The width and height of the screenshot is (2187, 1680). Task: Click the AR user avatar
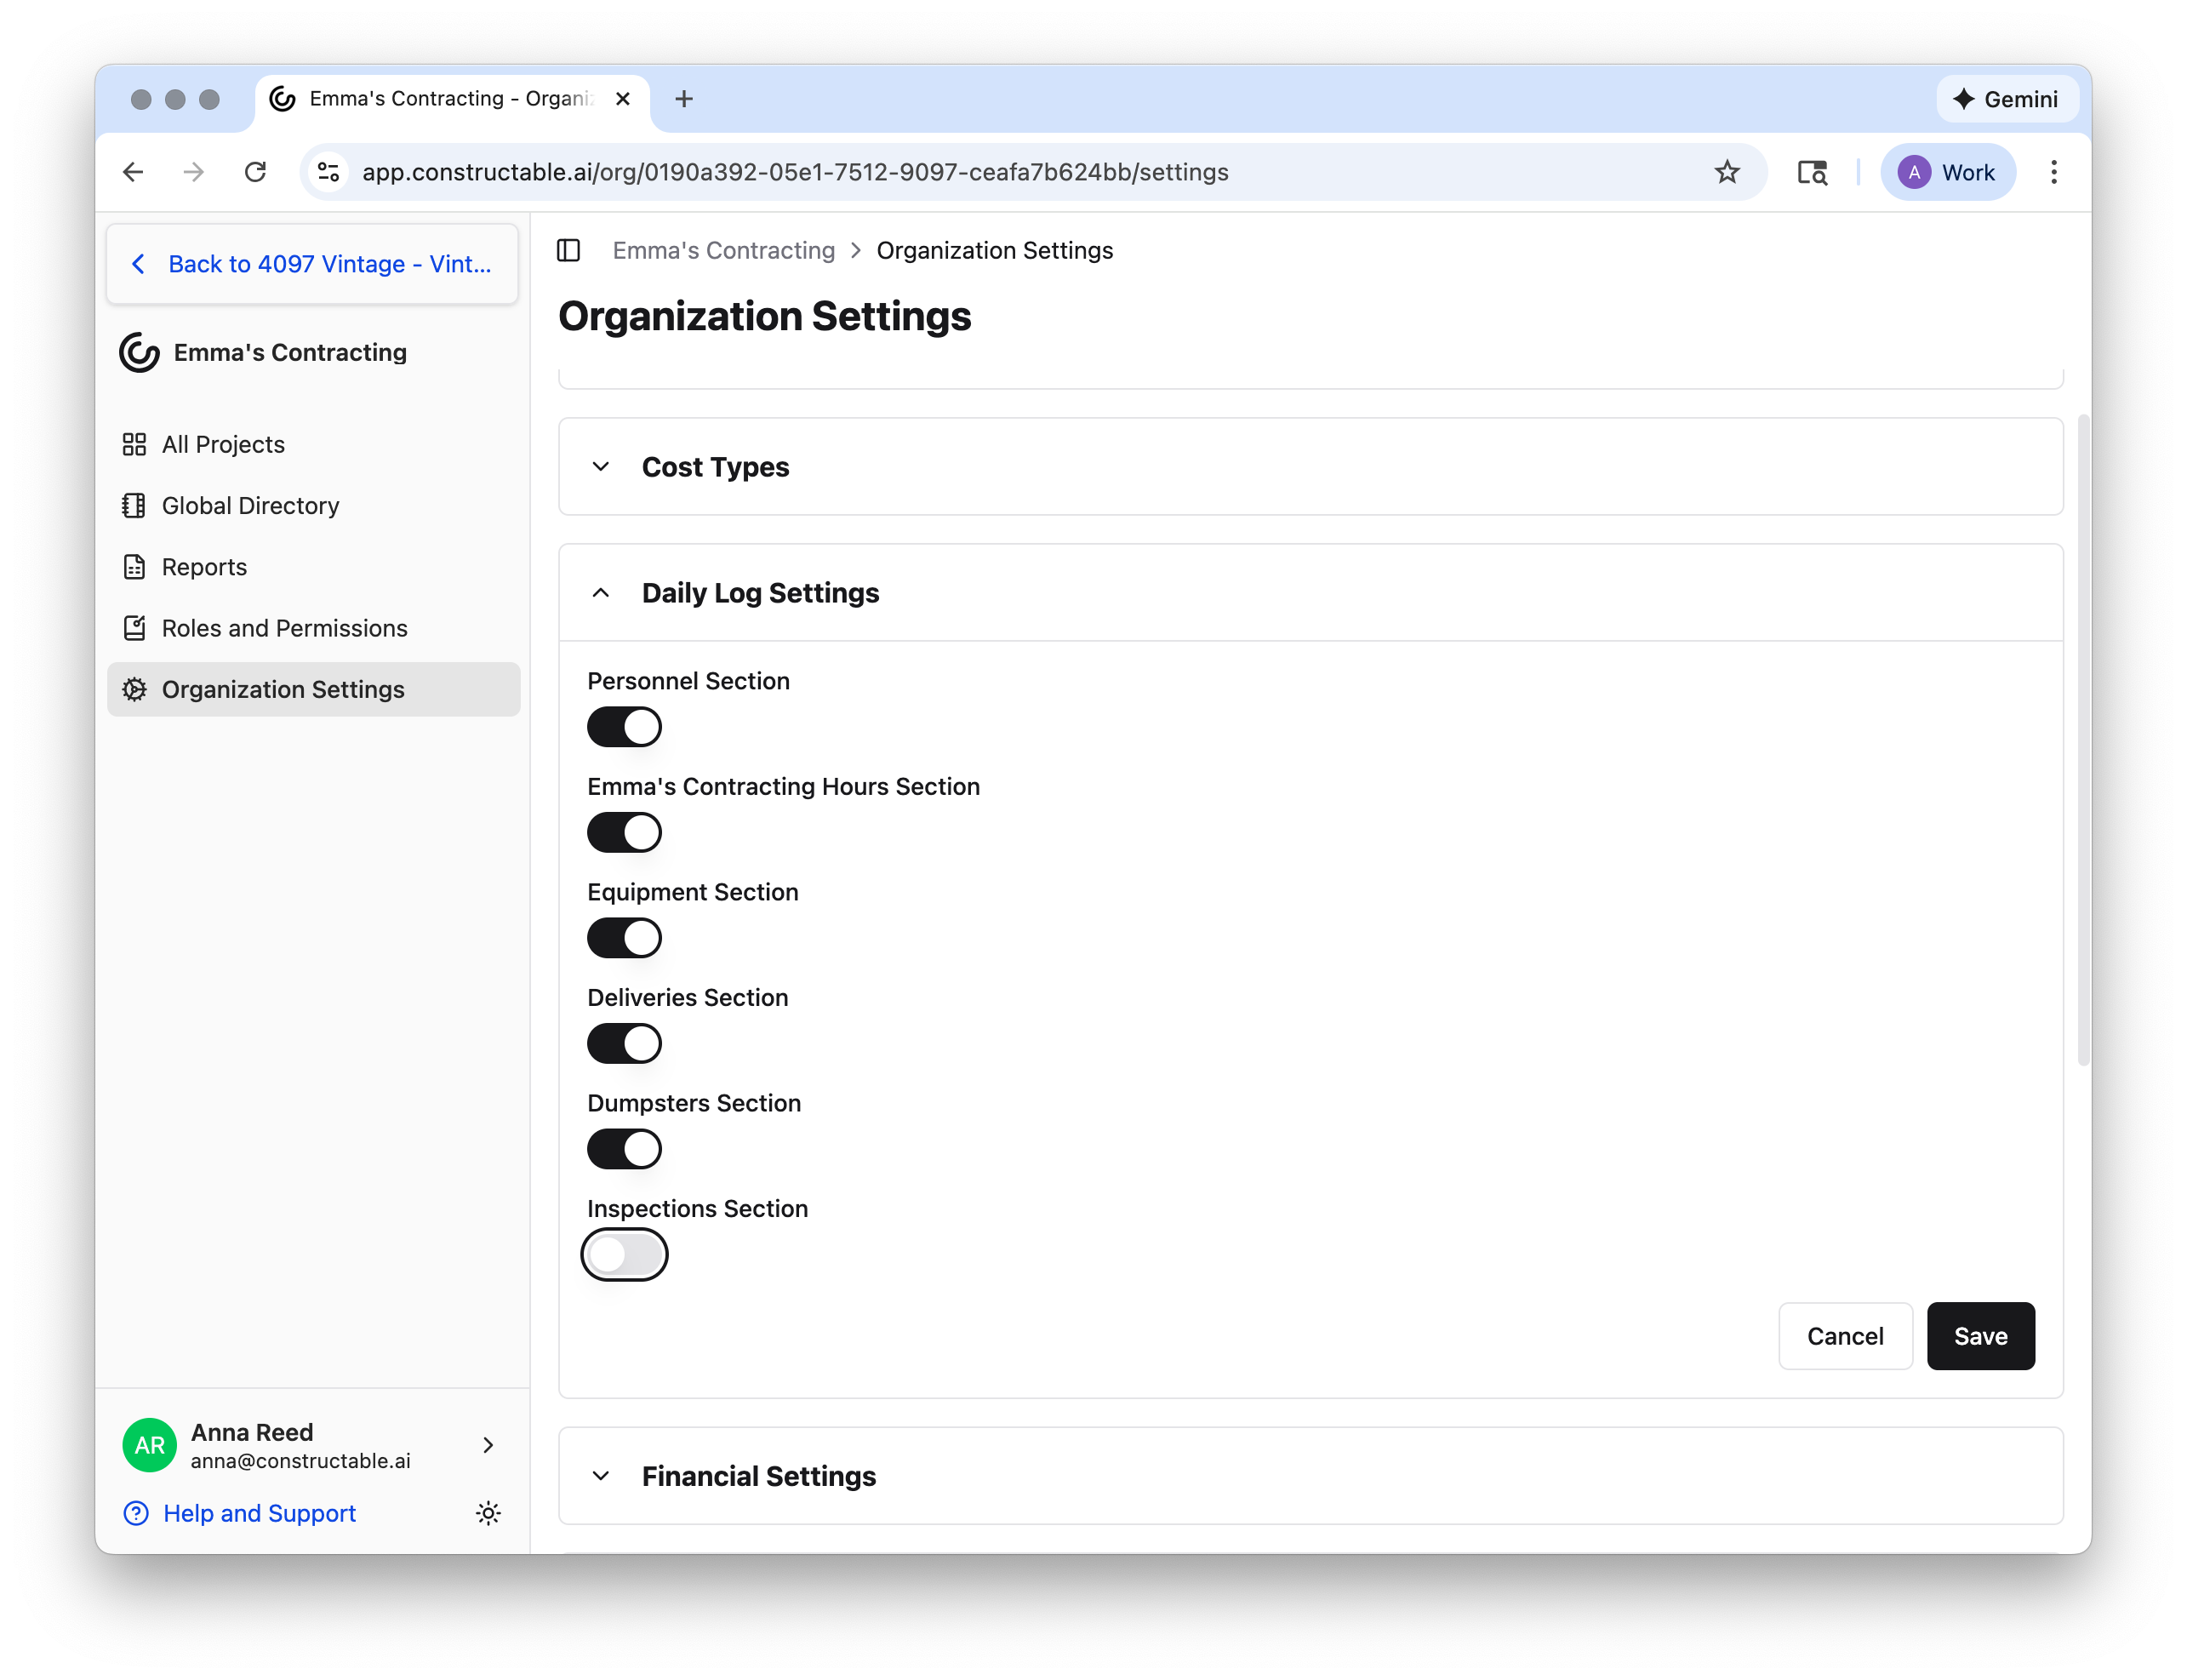[x=149, y=1445]
